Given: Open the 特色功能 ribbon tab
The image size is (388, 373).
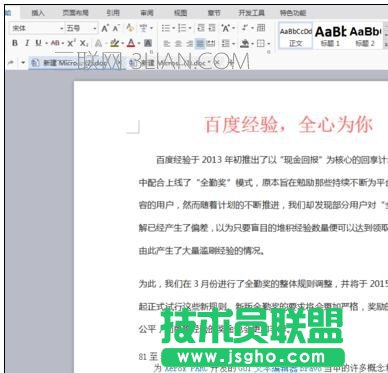Looking at the screenshot, I should [x=293, y=13].
